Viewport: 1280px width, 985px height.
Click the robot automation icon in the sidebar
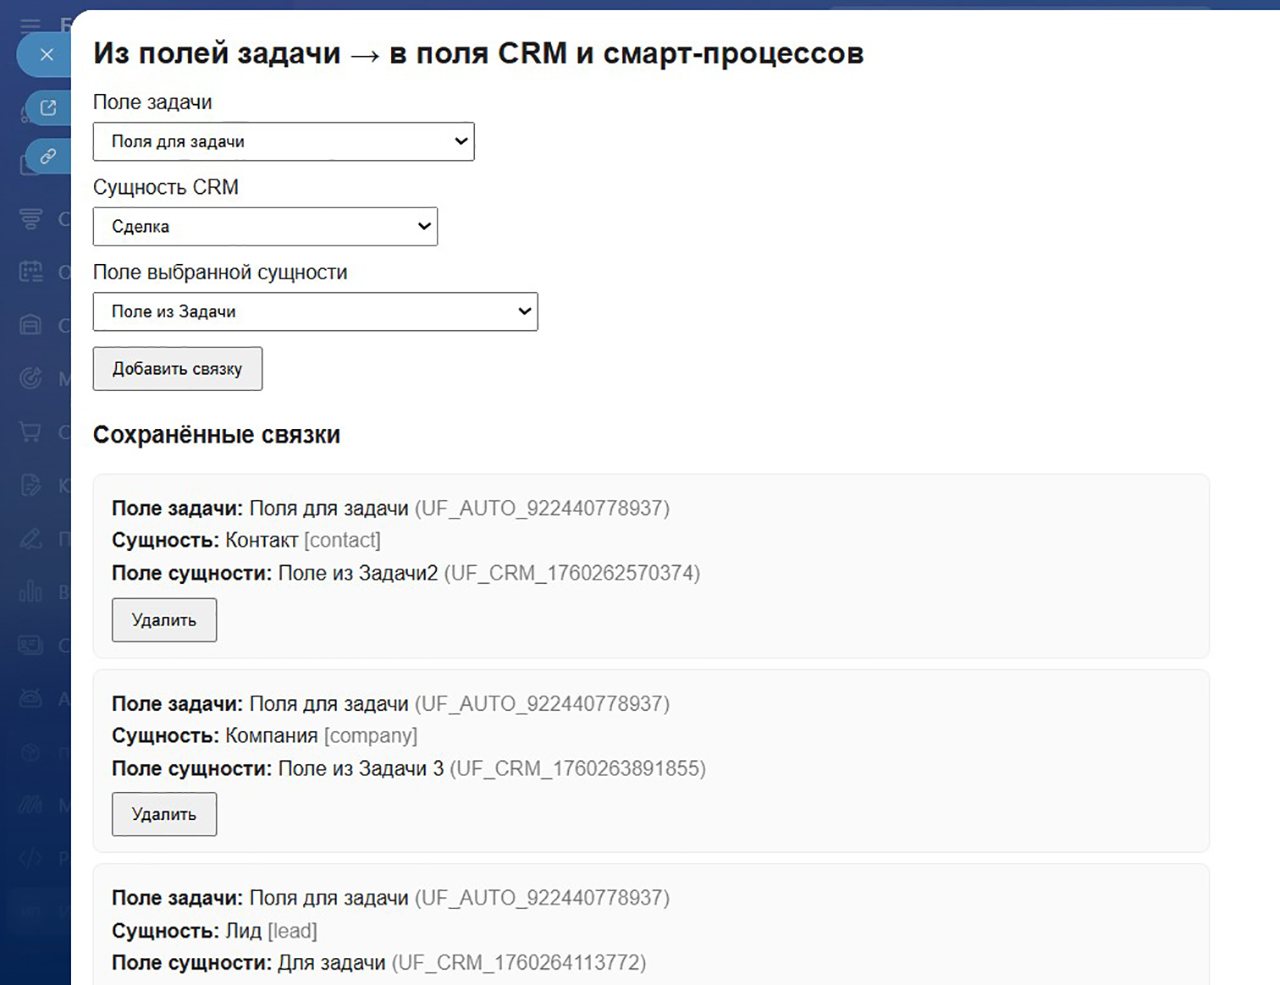(x=31, y=698)
